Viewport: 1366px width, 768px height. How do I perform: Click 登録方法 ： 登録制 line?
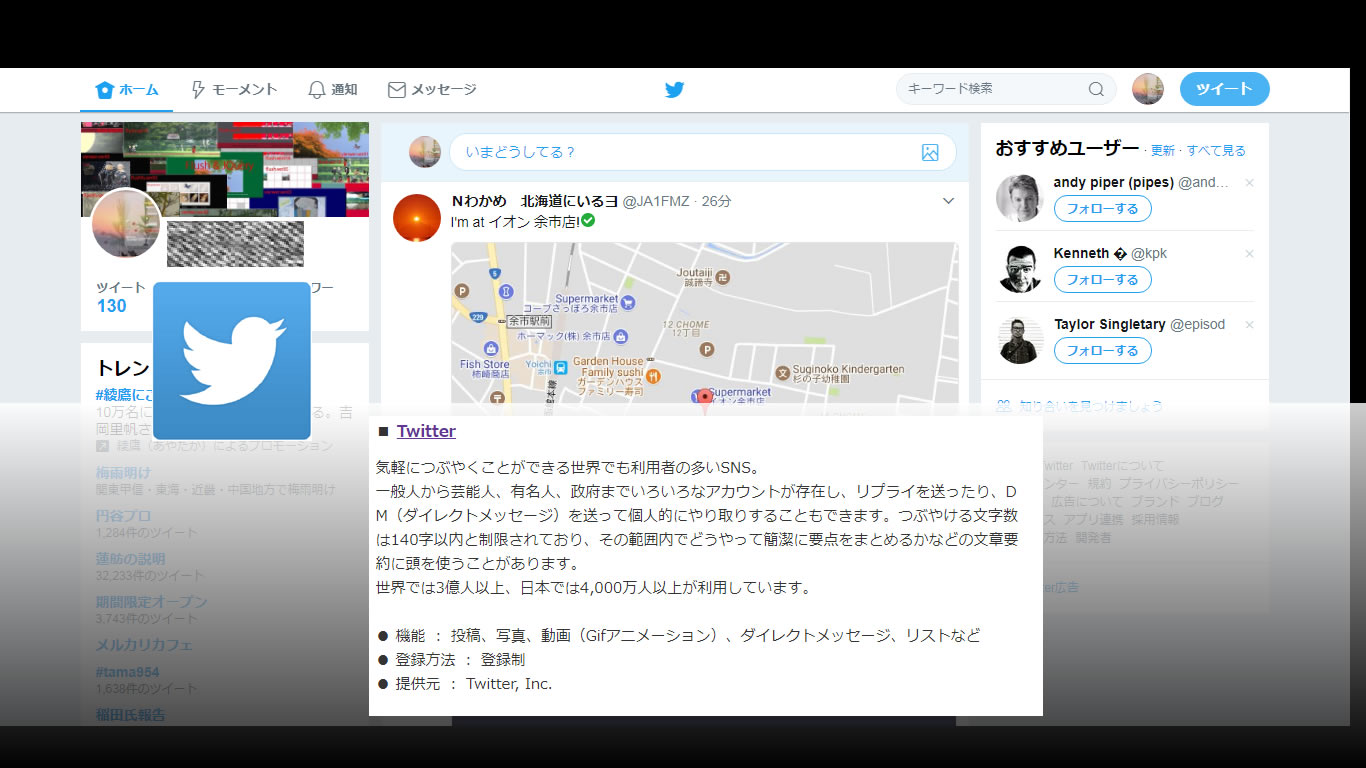pyautogui.click(x=451, y=660)
